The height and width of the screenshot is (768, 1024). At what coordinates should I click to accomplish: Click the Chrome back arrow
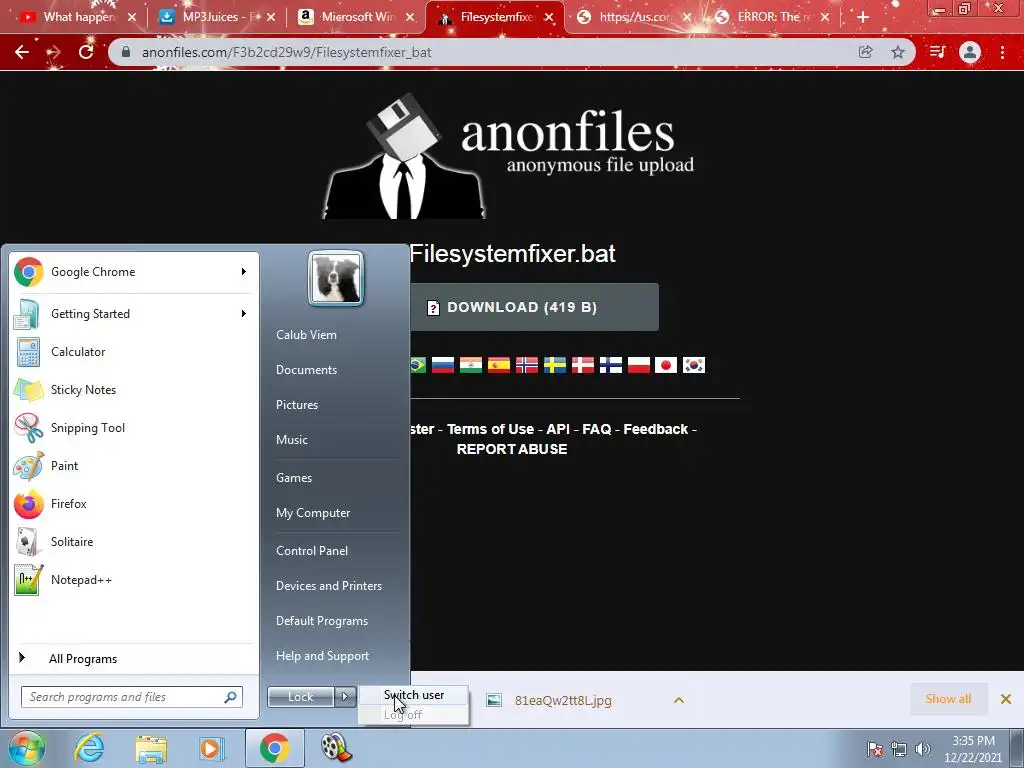tap(22, 52)
